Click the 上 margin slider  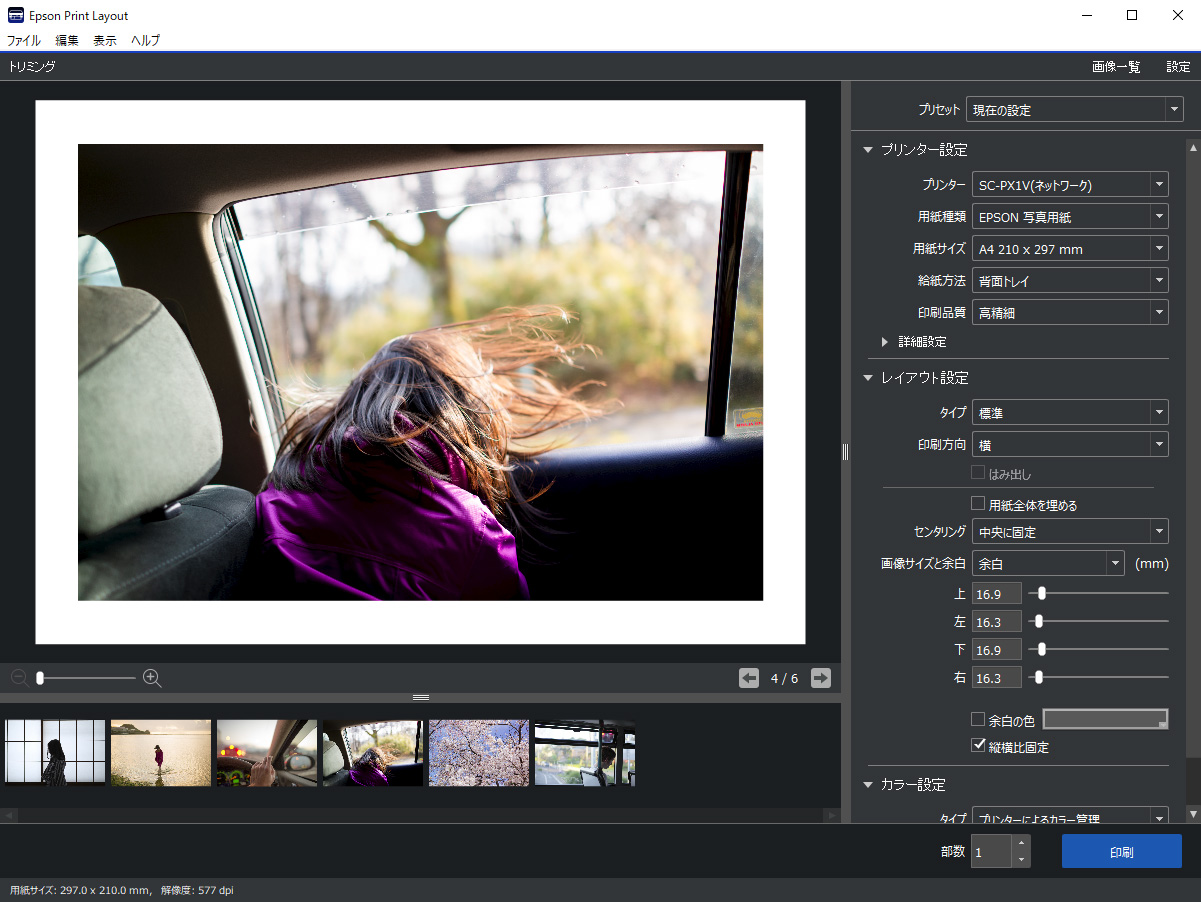1042,593
